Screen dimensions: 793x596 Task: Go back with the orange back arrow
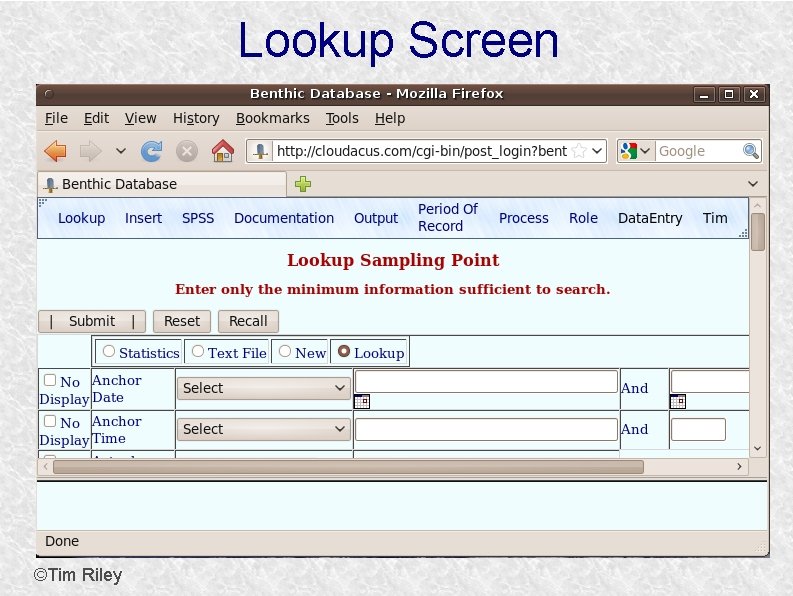pos(55,151)
